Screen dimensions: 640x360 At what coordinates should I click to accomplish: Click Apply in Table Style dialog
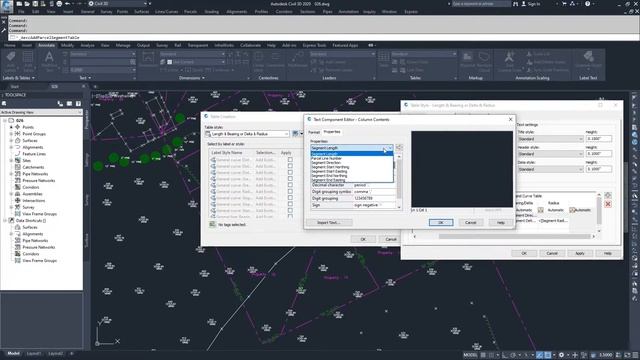(x=580, y=253)
